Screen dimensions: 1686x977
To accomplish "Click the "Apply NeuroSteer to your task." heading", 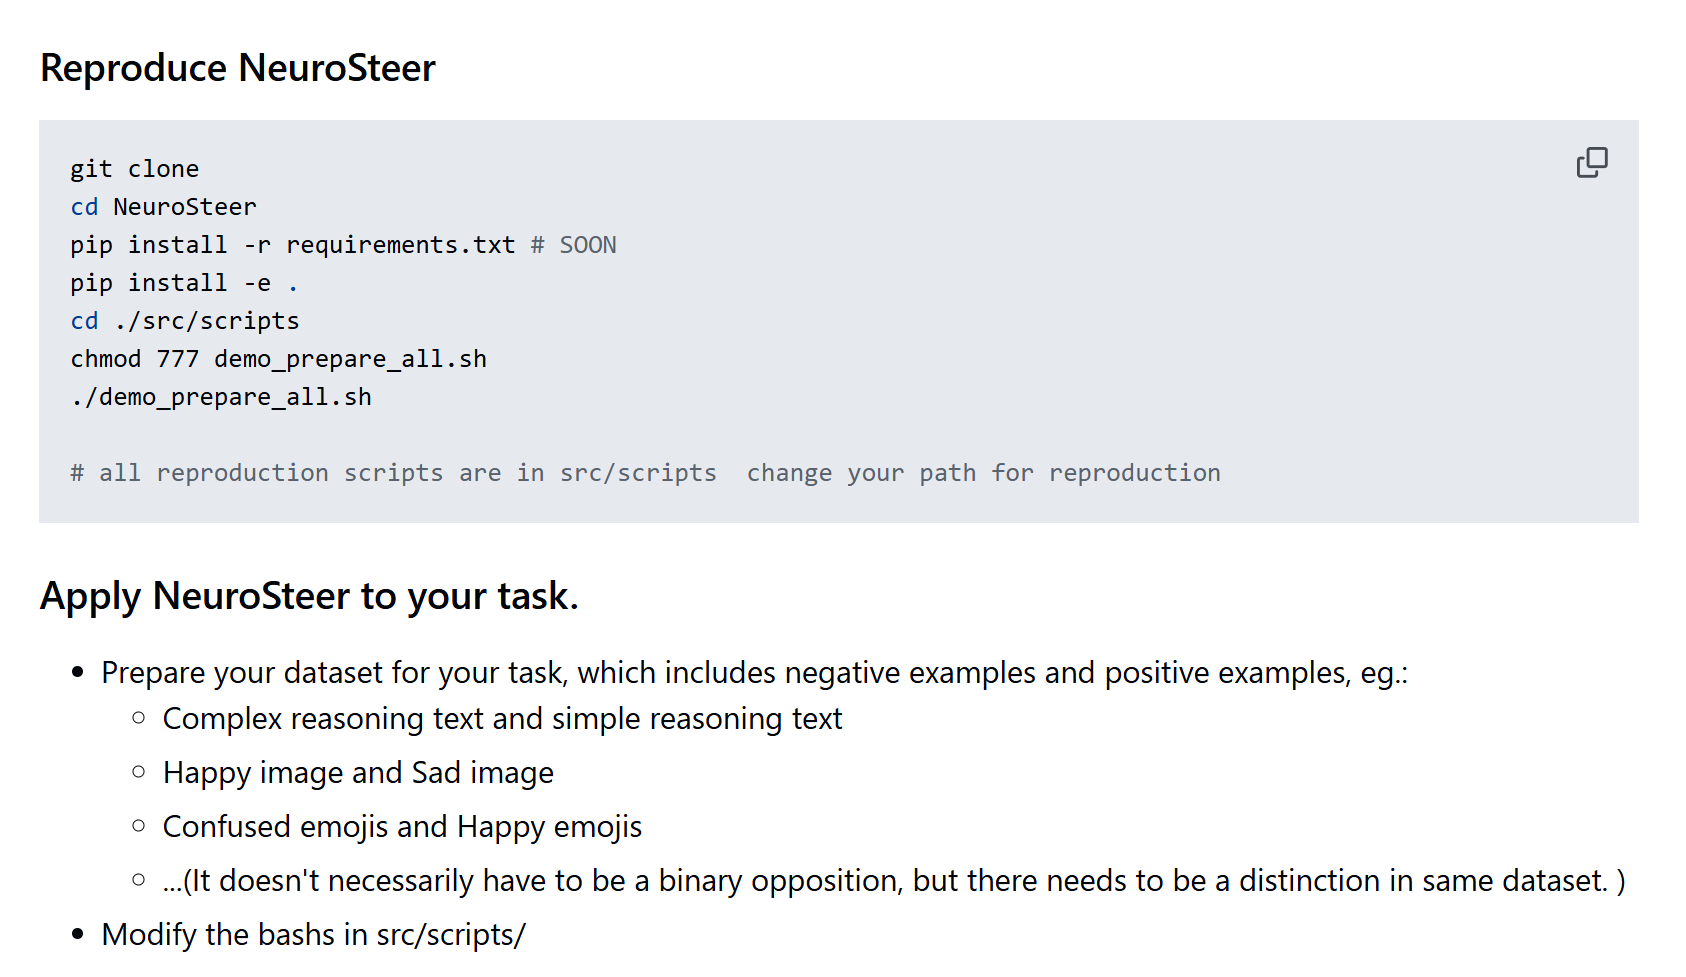I will coord(309,596).
